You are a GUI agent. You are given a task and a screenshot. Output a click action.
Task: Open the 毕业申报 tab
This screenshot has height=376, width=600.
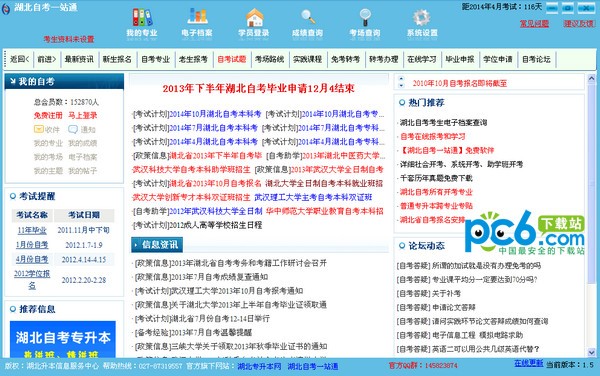(x=460, y=59)
